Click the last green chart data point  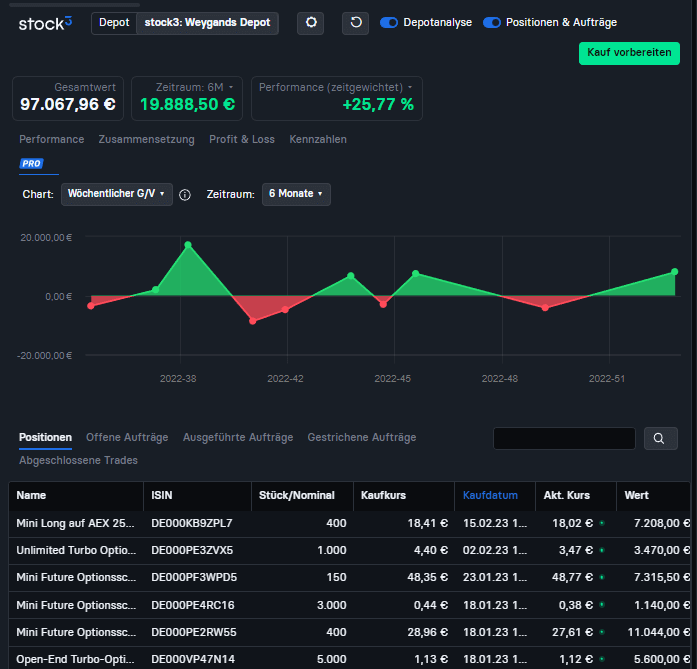[674, 272]
